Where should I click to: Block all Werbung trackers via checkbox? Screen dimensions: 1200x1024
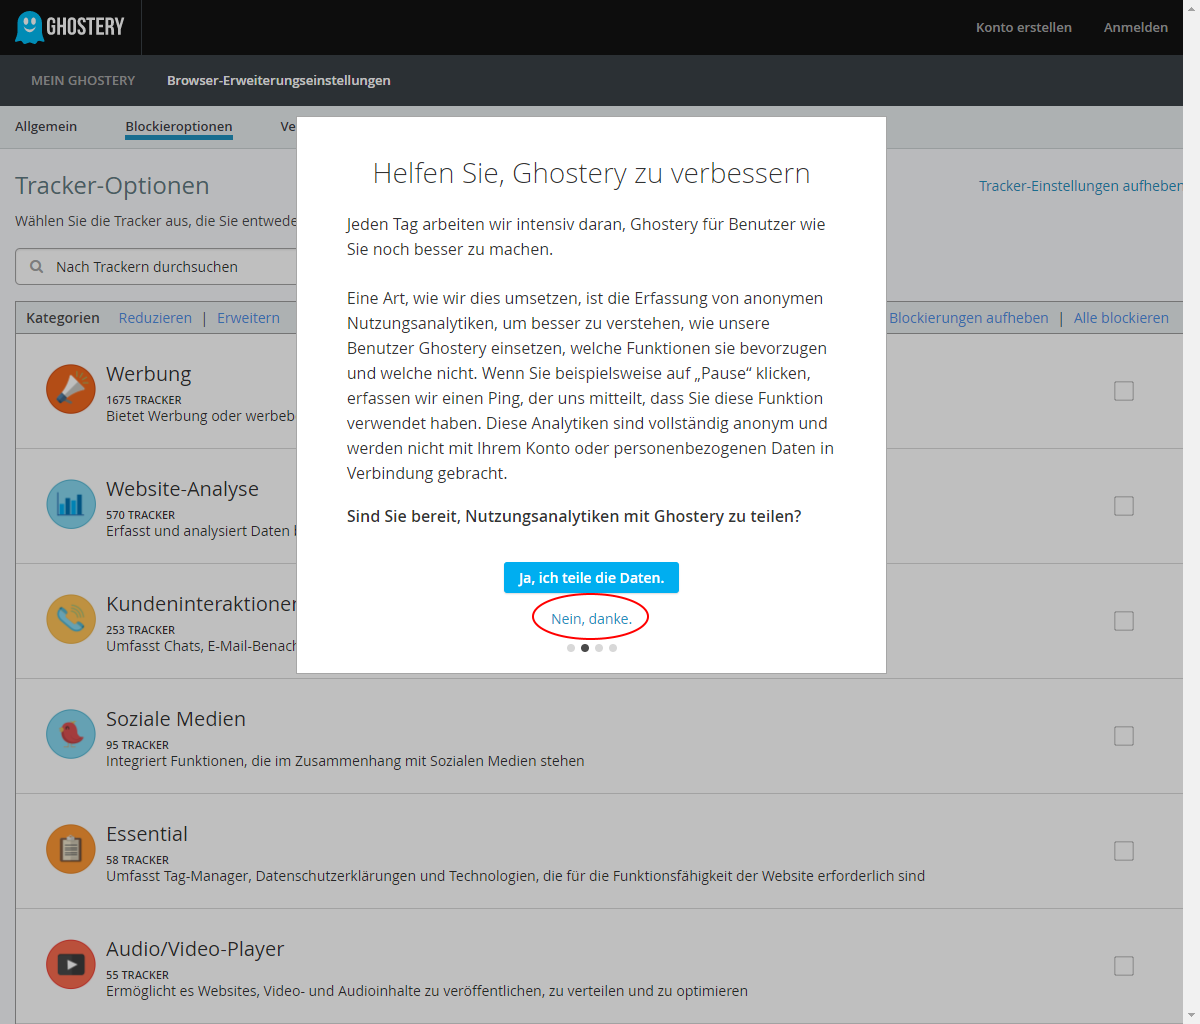1124,391
